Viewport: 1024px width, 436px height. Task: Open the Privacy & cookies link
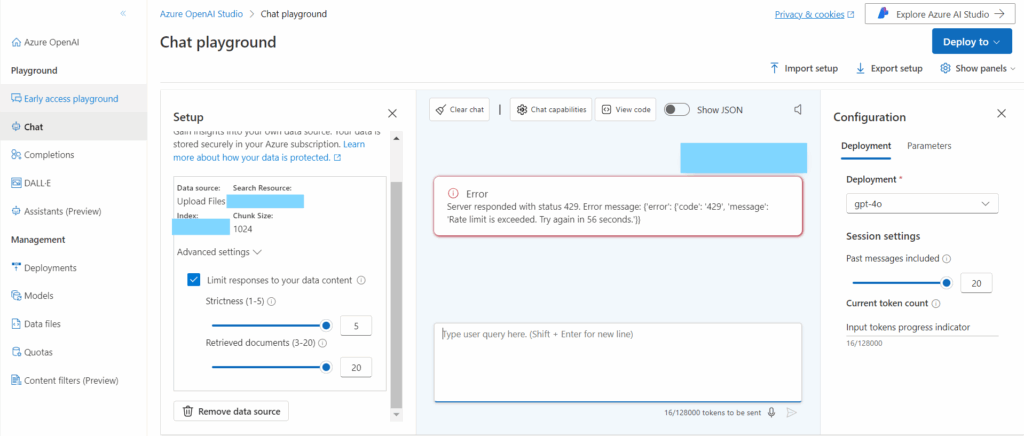[814, 14]
